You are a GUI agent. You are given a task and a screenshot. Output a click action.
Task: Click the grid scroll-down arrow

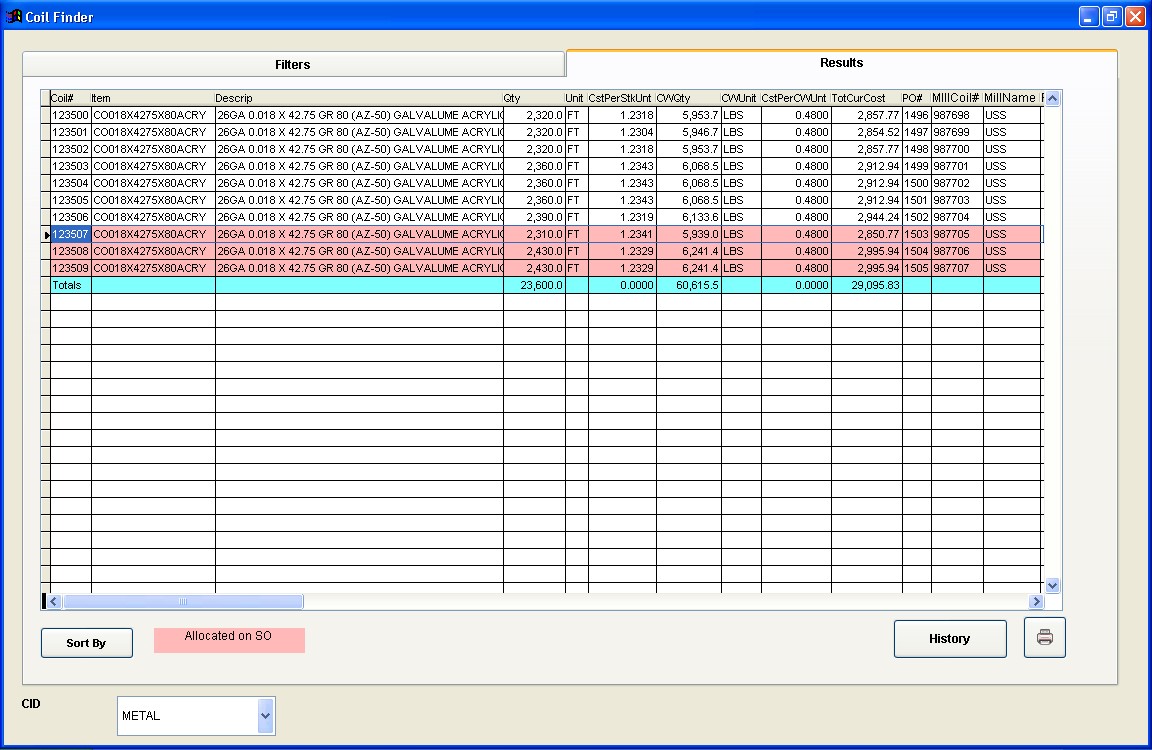[x=1051, y=585]
